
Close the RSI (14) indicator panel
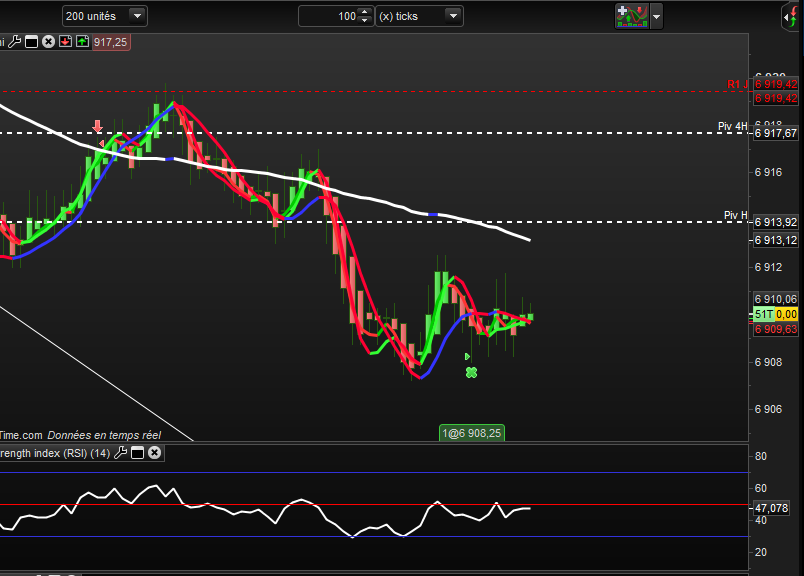(x=154, y=452)
